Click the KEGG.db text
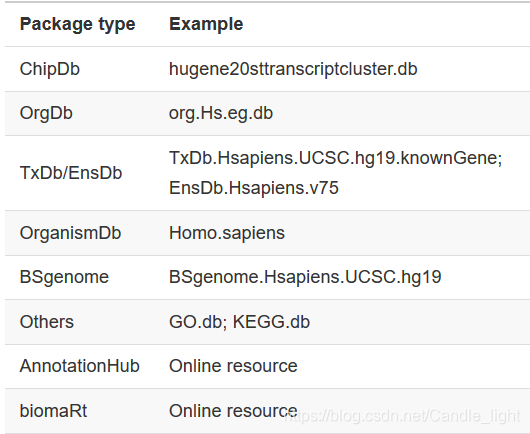Screen dimensions: 530x434 click(271, 322)
